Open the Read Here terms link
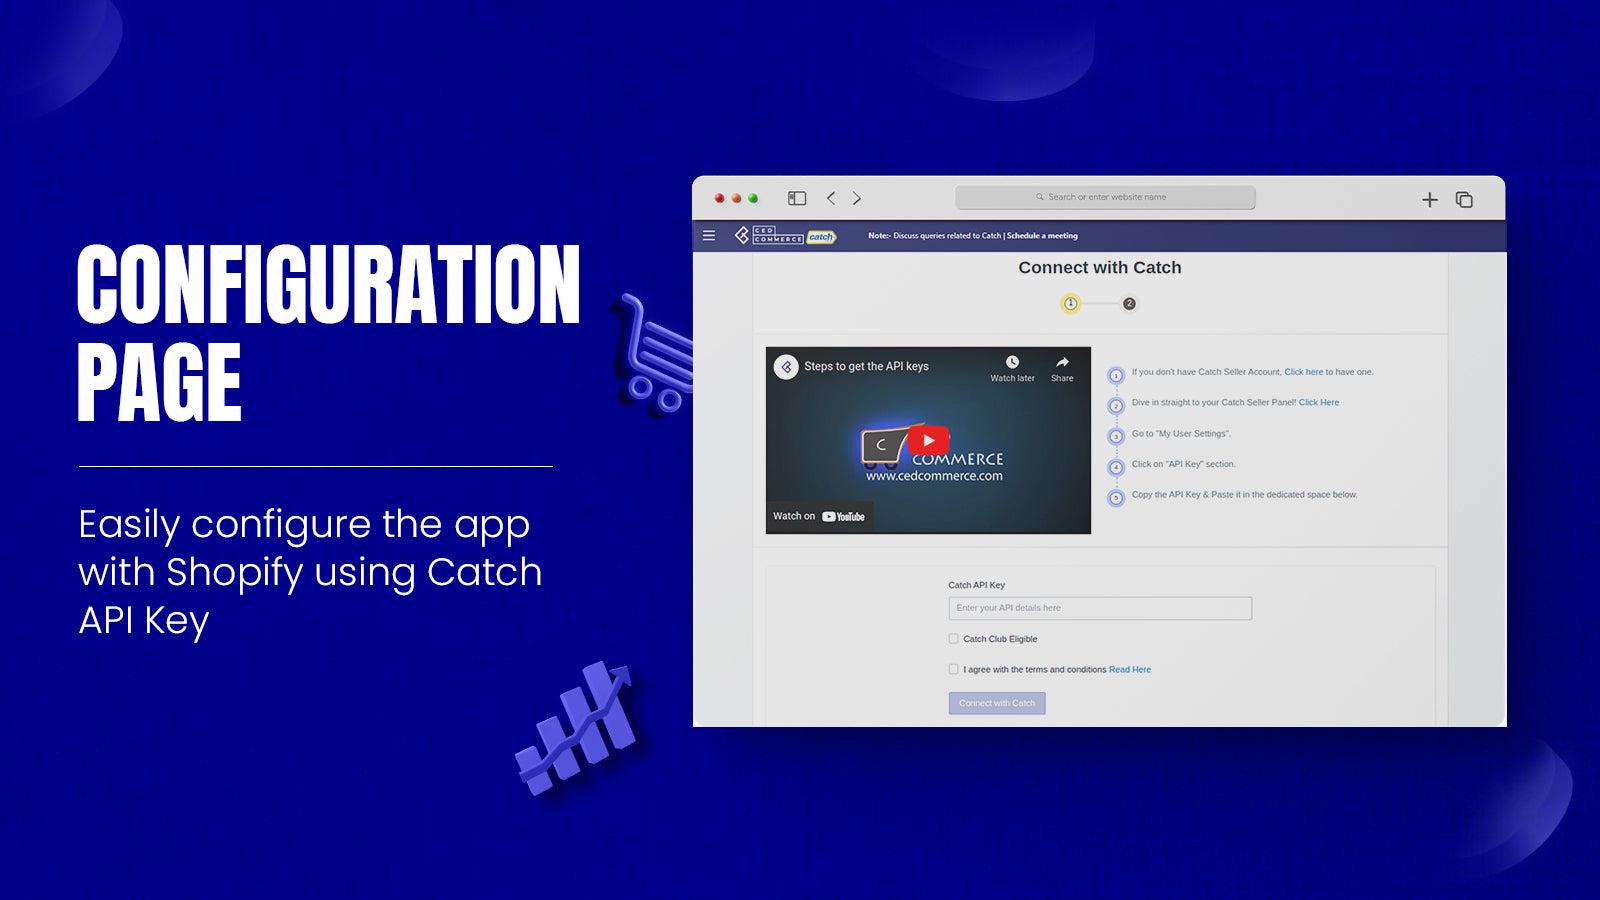 tap(1129, 670)
